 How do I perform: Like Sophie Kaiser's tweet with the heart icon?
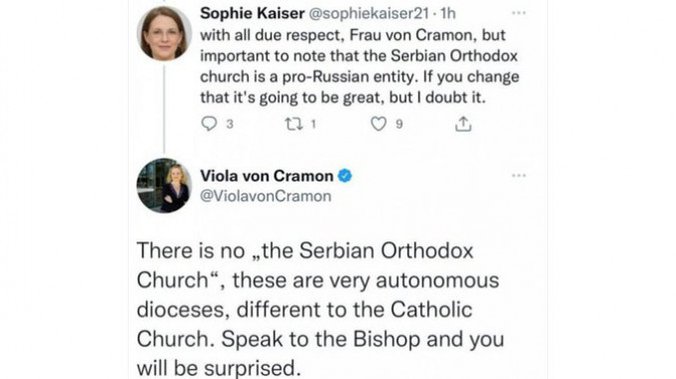tap(379, 124)
